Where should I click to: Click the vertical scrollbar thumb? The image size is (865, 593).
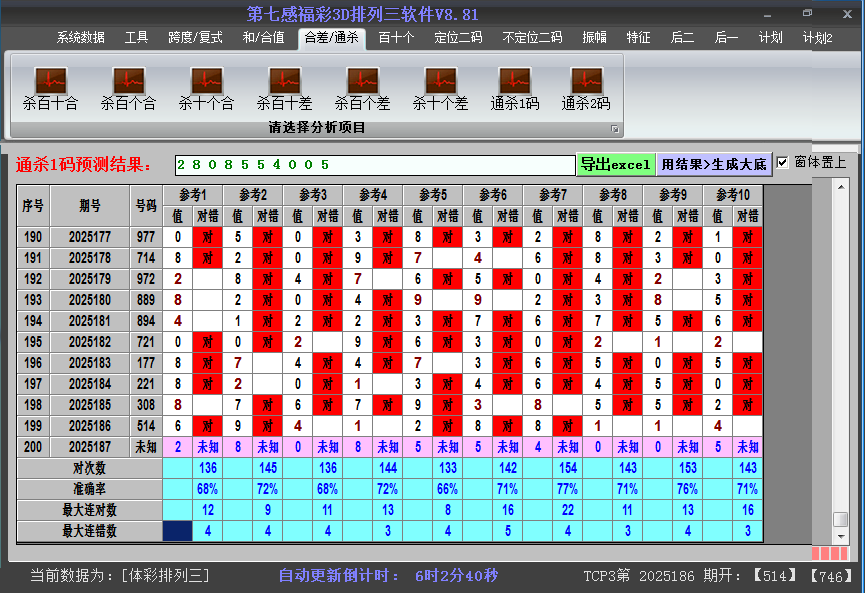click(840, 520)
